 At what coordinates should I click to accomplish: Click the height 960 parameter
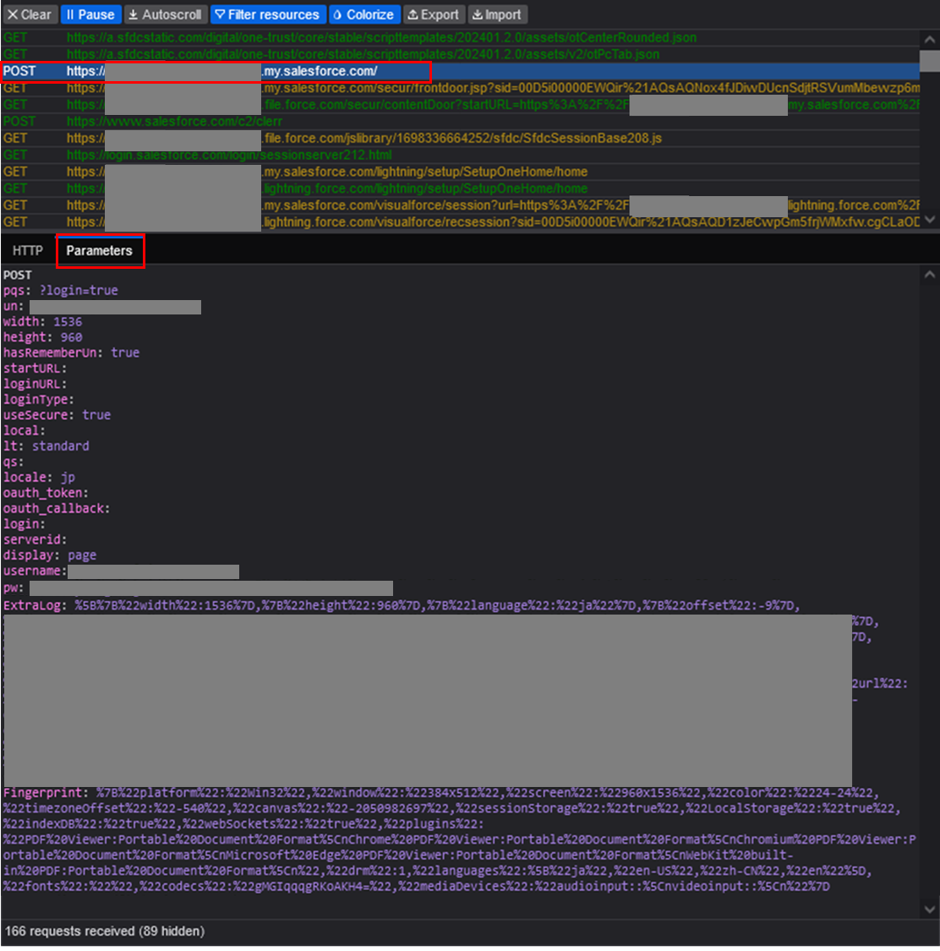pos(42,337)
